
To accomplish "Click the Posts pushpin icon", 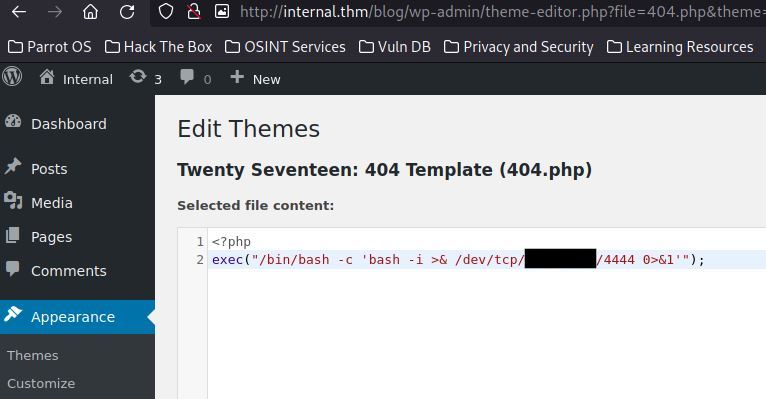I will point(13,167).
